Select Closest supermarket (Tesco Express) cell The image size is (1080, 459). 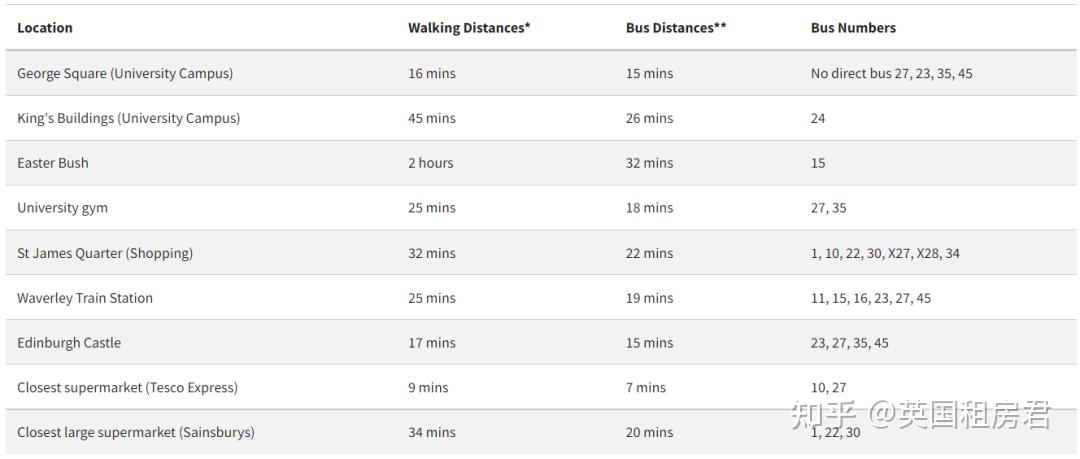tap(127, 387)
